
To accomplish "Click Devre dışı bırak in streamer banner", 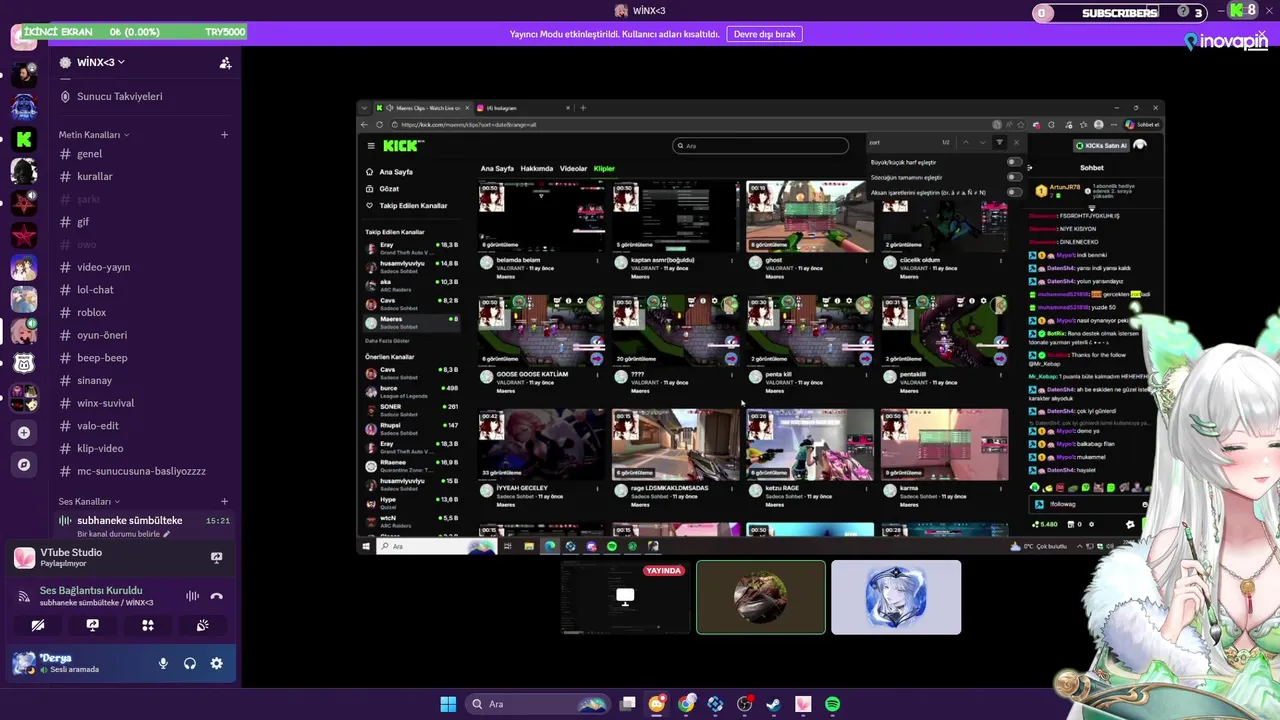I will [765, 34].
